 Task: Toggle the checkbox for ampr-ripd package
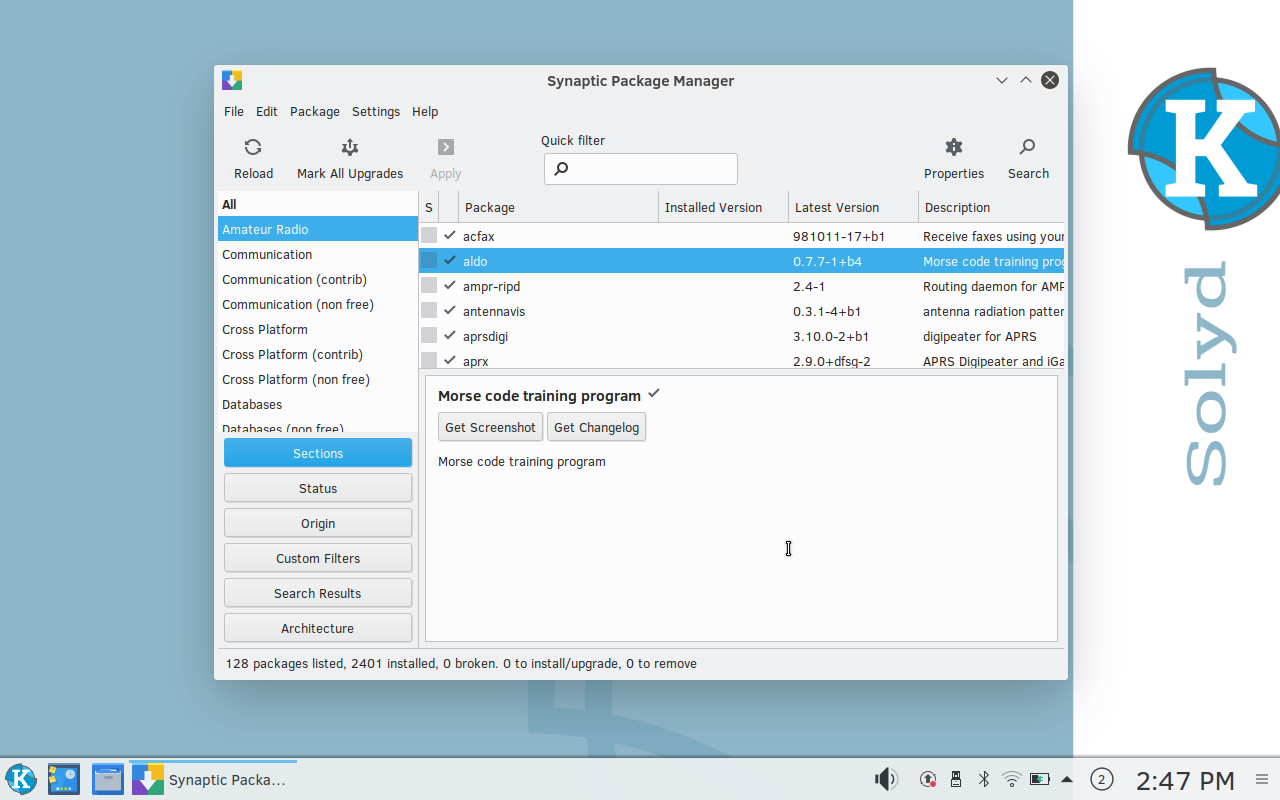(430, 286)
